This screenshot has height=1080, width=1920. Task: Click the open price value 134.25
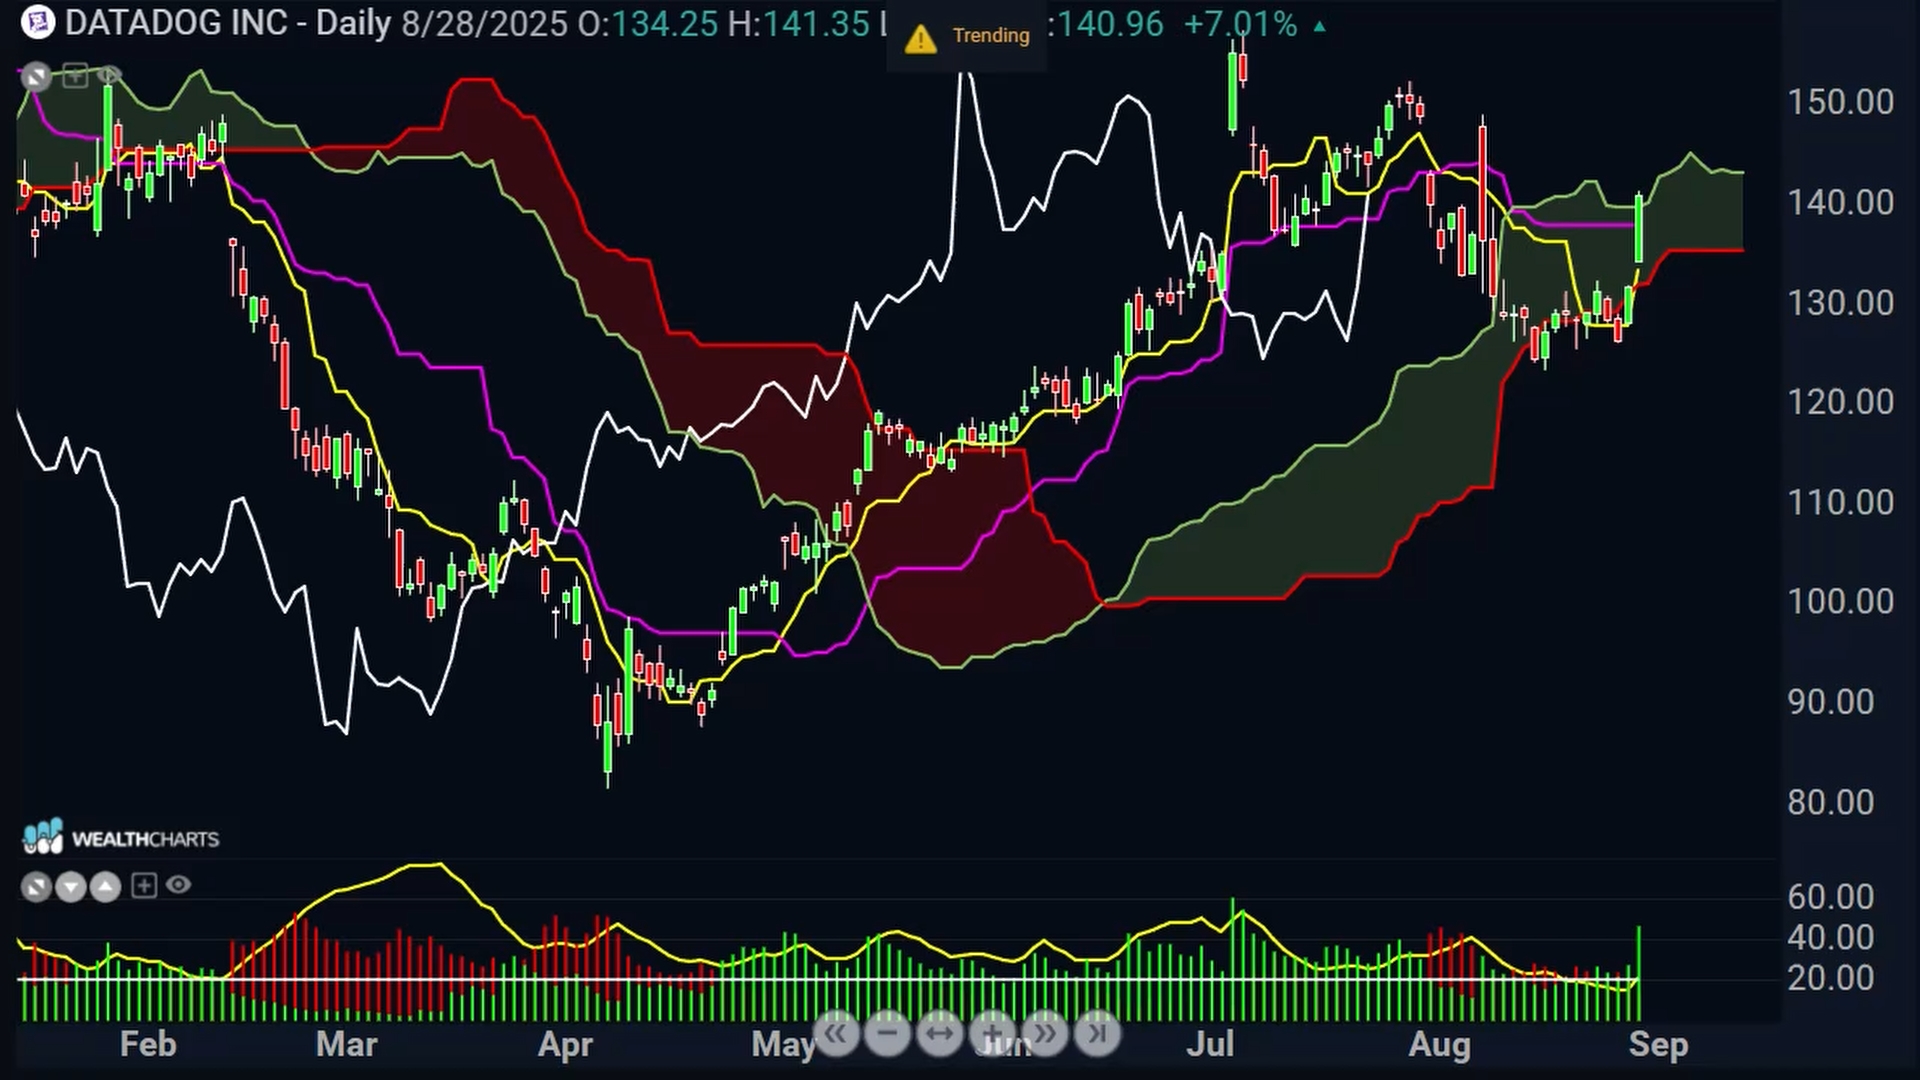pyautogui.click(x=664, y=23)
